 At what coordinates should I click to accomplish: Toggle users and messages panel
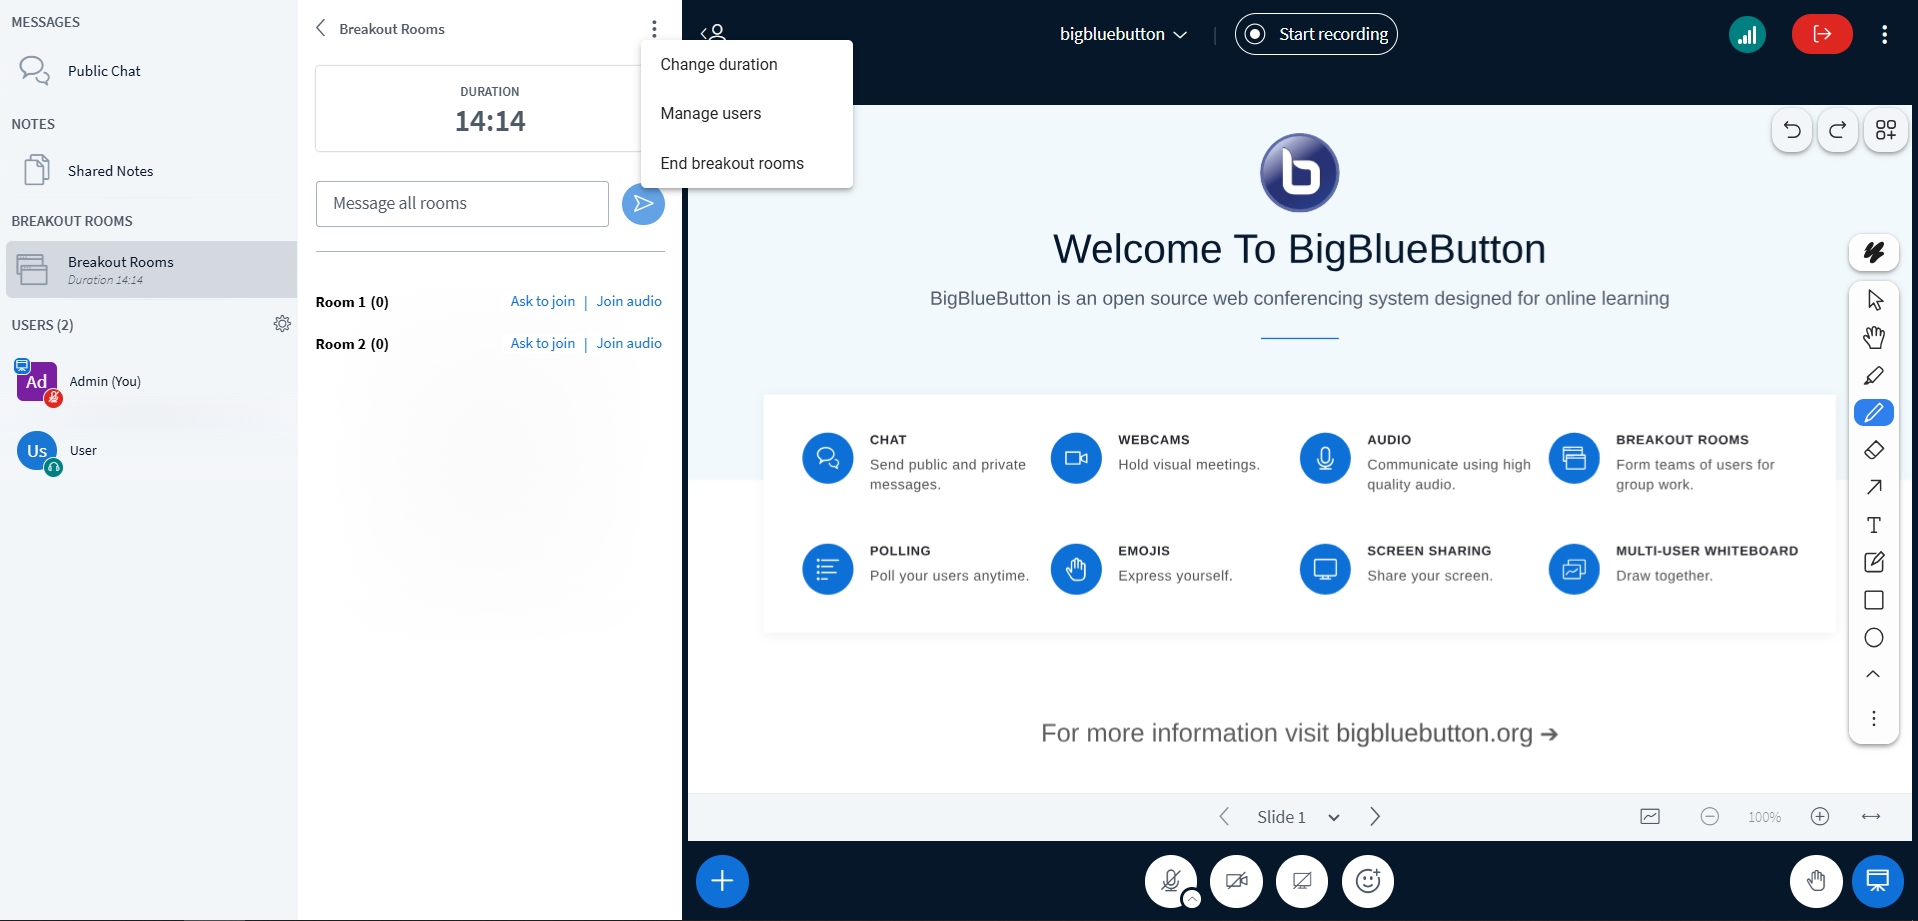point(713,33)
